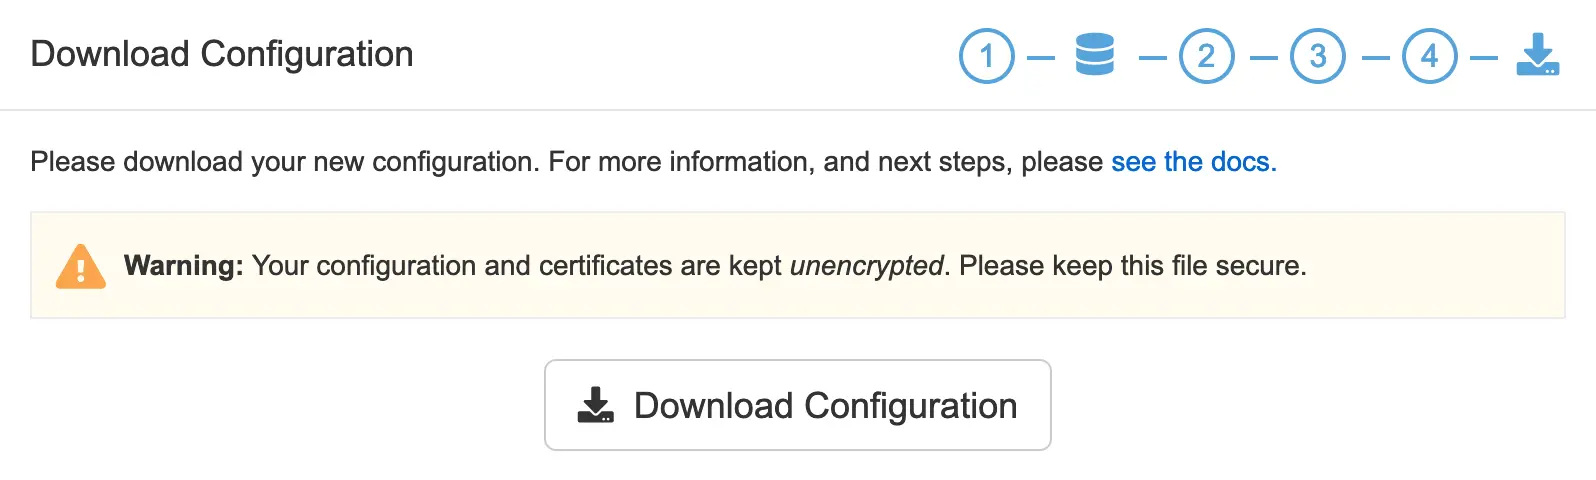Screen dimensions: 1596x480
Task: Open wizard step 4
Action: click(x=1429, y=56)
